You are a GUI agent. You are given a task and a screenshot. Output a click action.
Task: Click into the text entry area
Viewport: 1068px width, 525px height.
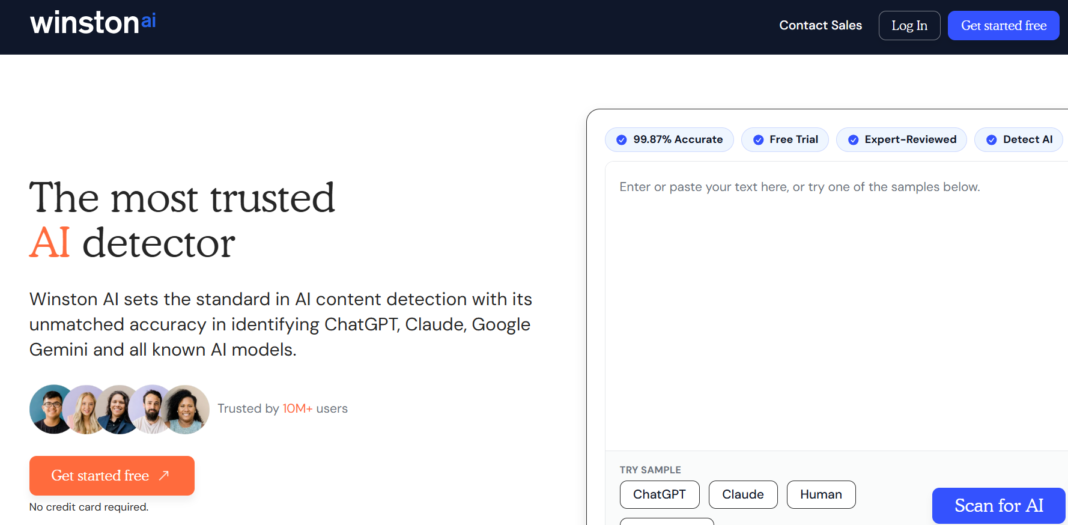[x=836, y=306]
